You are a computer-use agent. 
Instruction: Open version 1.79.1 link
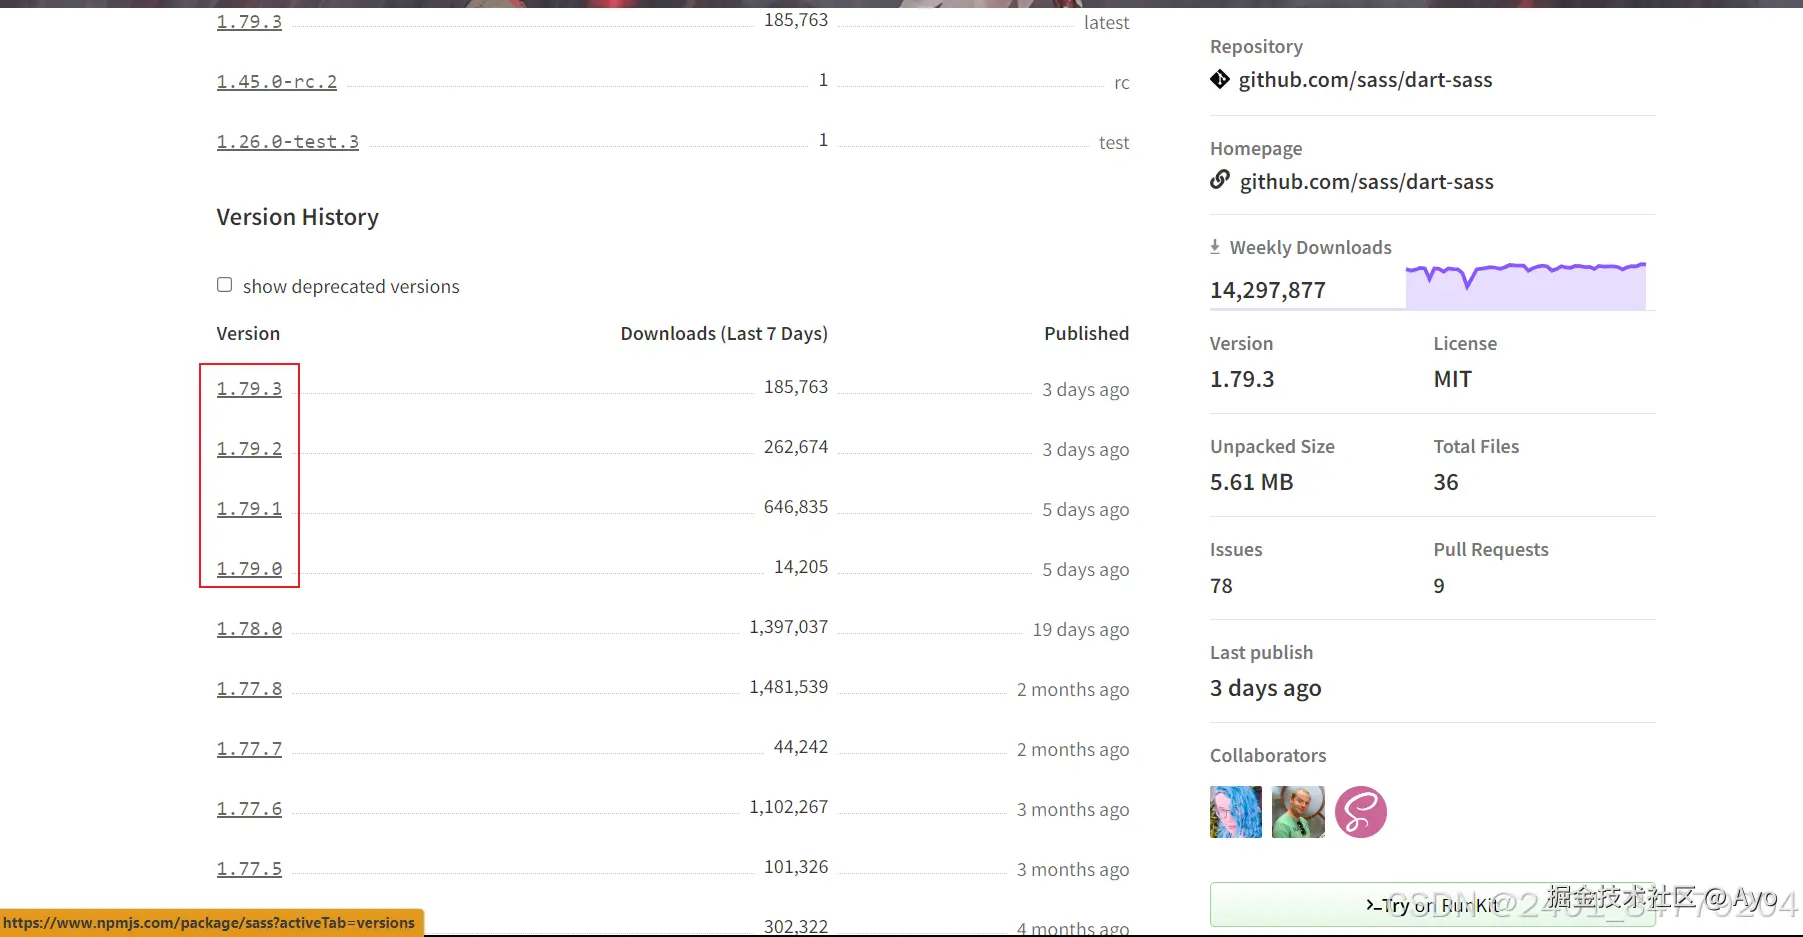[249, 509]
